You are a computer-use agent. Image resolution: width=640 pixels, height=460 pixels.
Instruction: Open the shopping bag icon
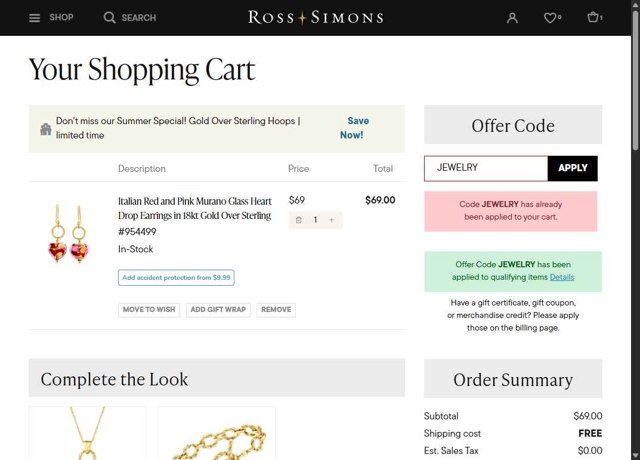tap(593, 17)
